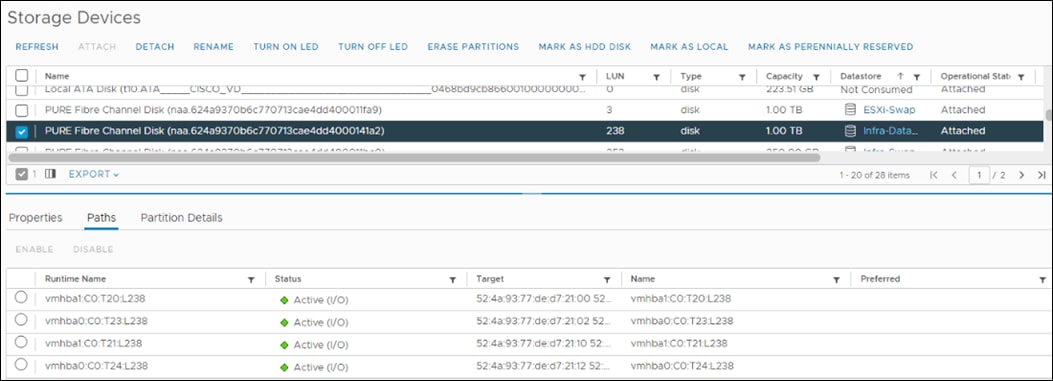The width and height of the screenshot is (1053, 381).
Task: Click the green status icon for vmhba1:C0:T21:L238
Action: [x=284, y=345]
